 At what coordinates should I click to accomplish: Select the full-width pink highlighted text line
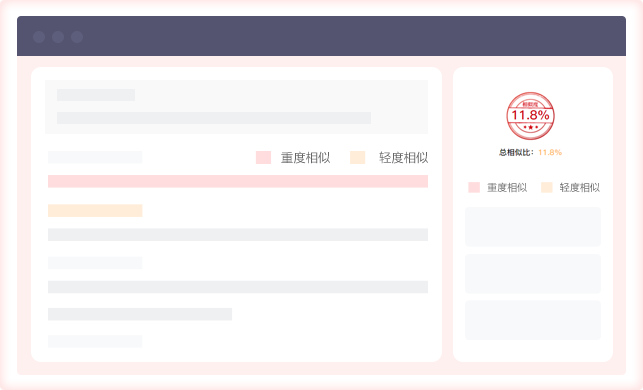click(x=238, y=181)
